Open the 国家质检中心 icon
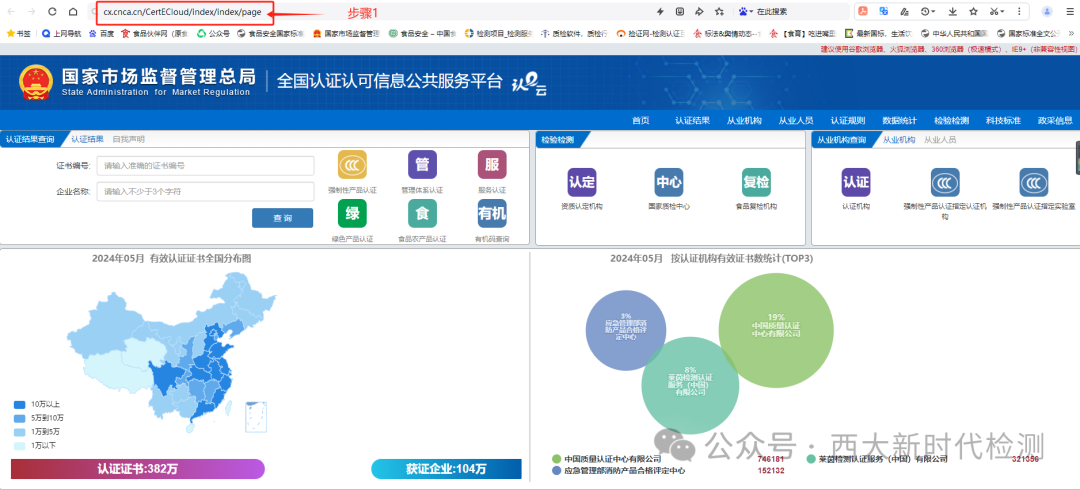Image resolution: width=1080 pixels, height=490 pixels. pyautogui.click(x=669, y=183)
